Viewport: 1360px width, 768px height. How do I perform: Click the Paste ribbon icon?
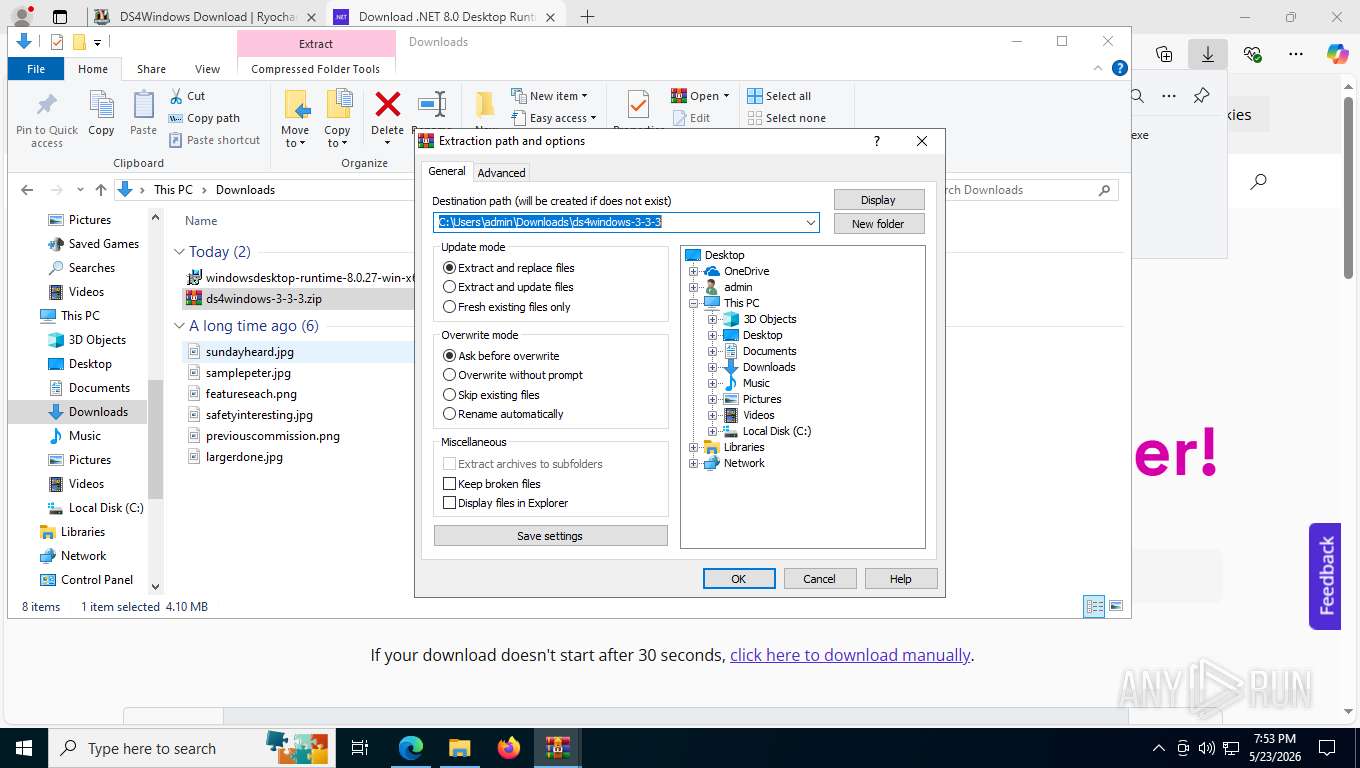pos(144,105)
